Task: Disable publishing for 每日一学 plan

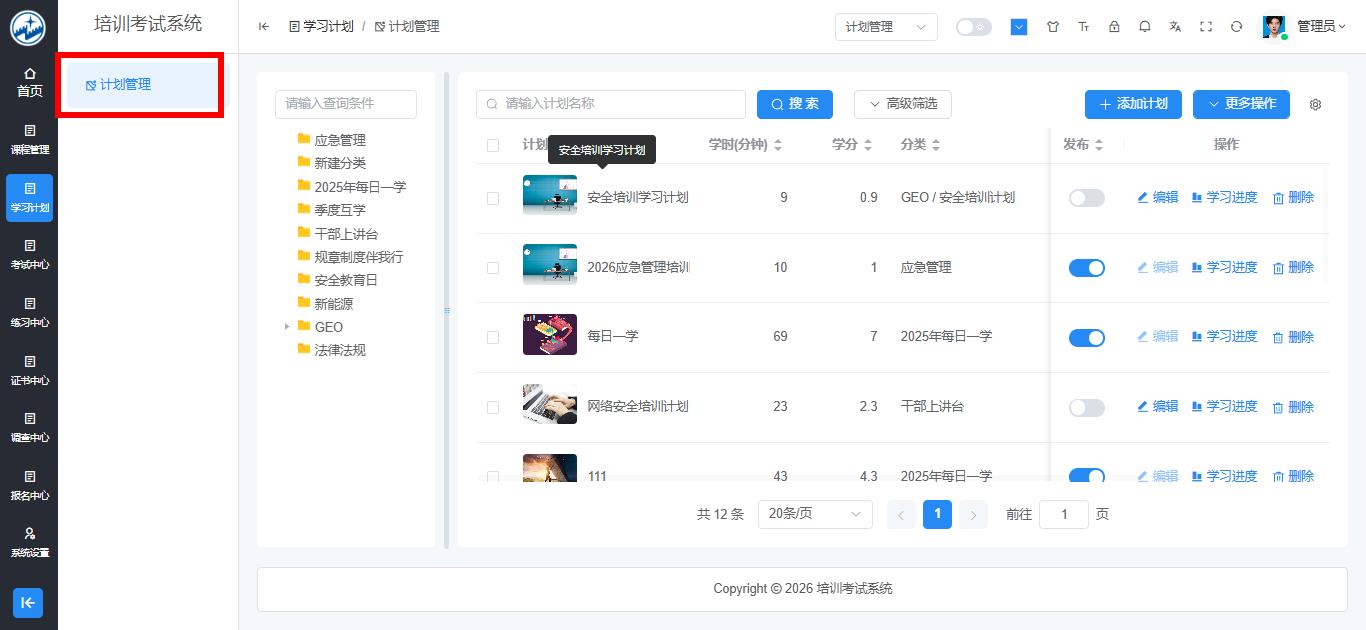Action: pos(1087,337)
